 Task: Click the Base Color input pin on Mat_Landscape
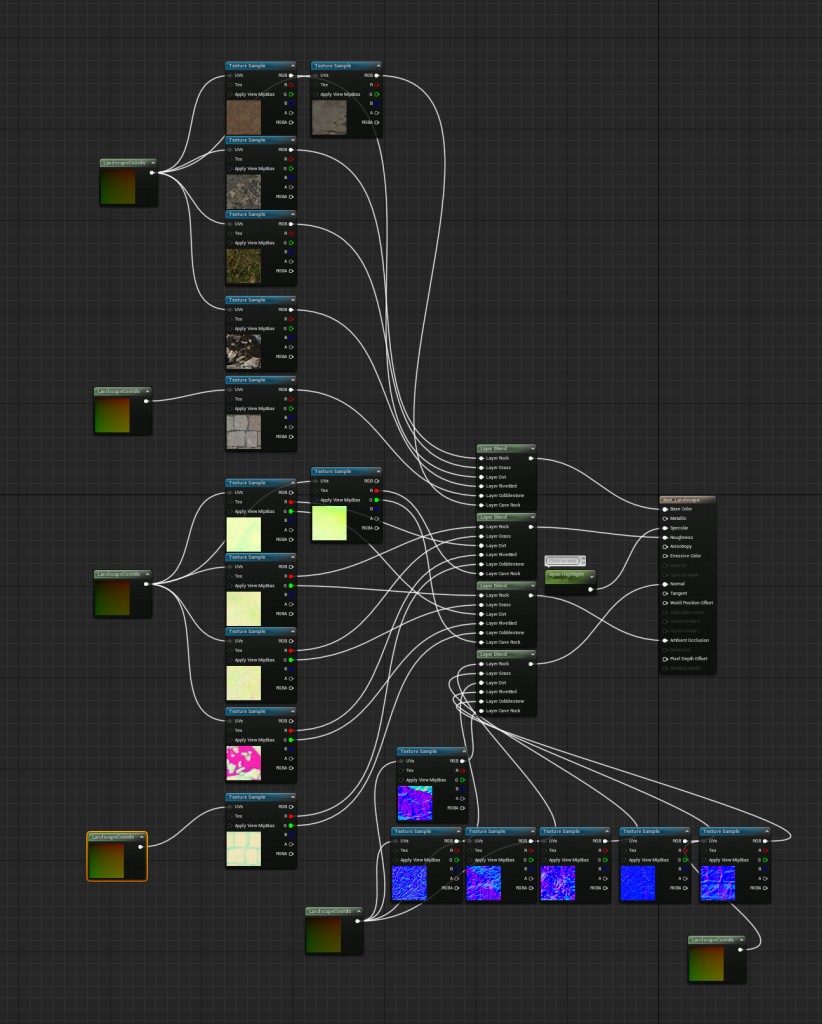pos(666,509)
